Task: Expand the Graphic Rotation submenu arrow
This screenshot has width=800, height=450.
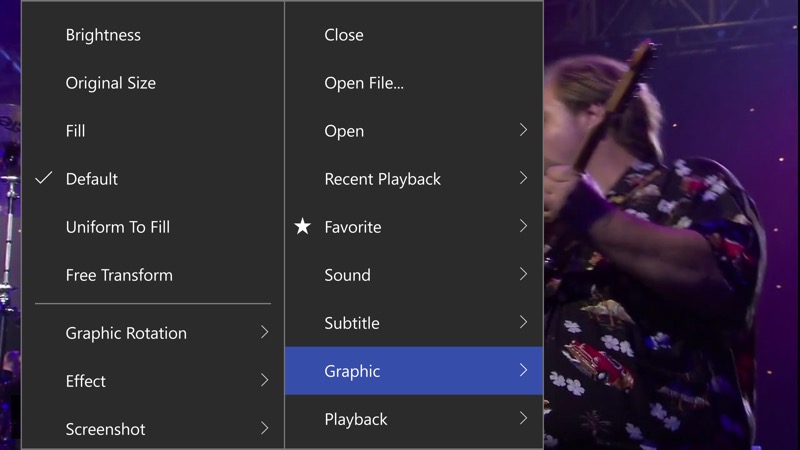Action: click(x=264, y=332)
